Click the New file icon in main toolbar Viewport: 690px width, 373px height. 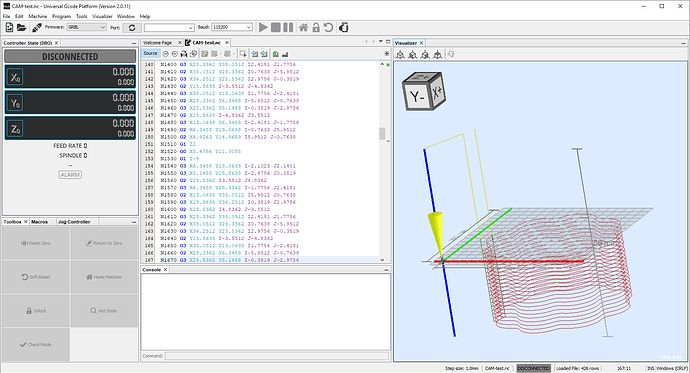coord(9,27)
